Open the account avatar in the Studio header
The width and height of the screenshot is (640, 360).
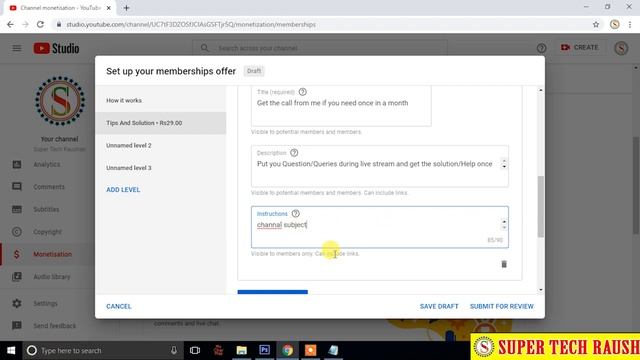621,48
